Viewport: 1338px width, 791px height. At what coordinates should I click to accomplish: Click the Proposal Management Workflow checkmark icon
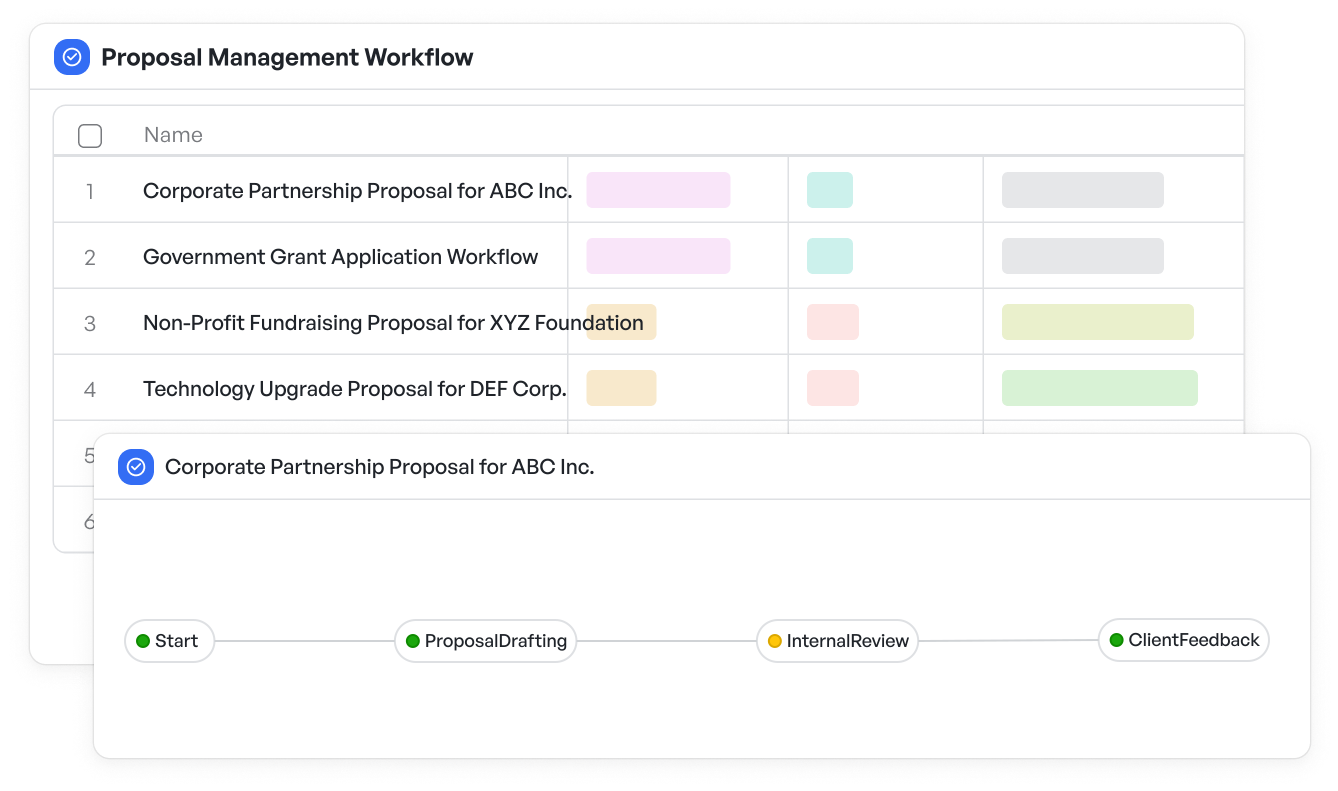click(72, 57)
